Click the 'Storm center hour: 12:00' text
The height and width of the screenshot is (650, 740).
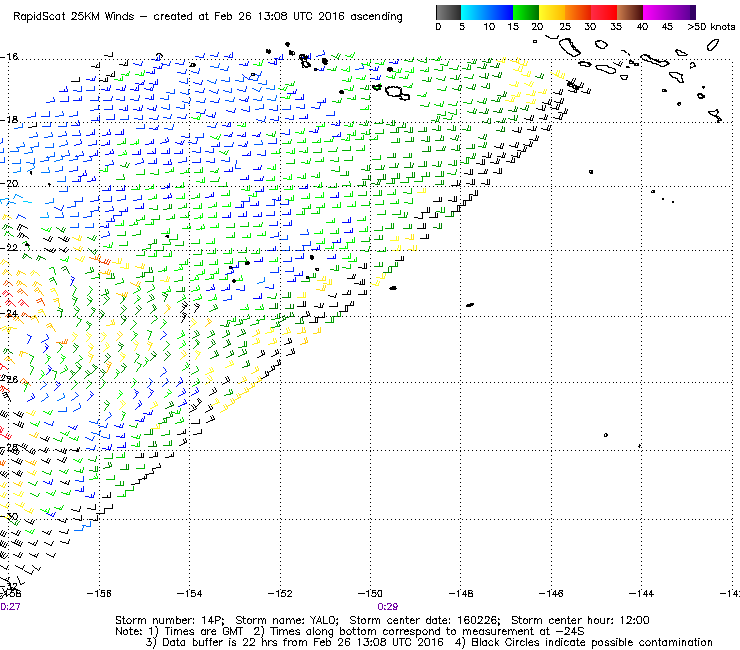[580, 620]
